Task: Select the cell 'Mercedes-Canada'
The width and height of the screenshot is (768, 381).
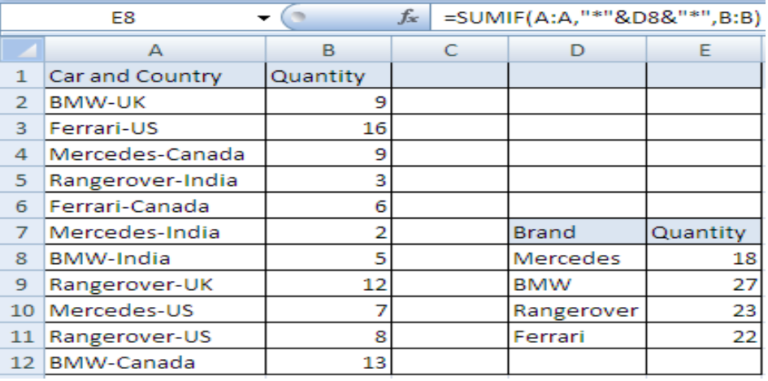Action: tap(155, 154)
